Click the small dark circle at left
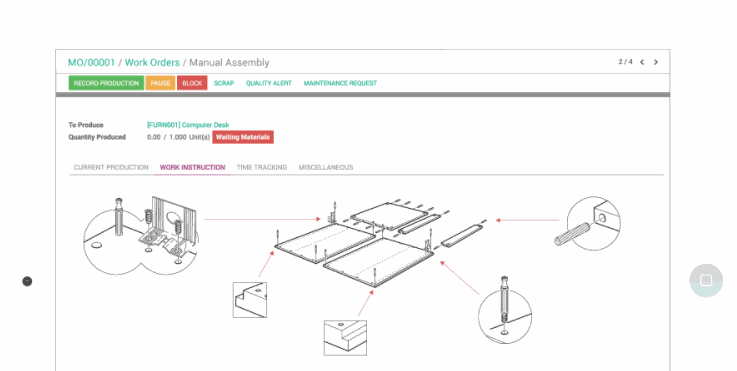The width and height of the screenshot is (737, 371). click(x=27, y=281)
